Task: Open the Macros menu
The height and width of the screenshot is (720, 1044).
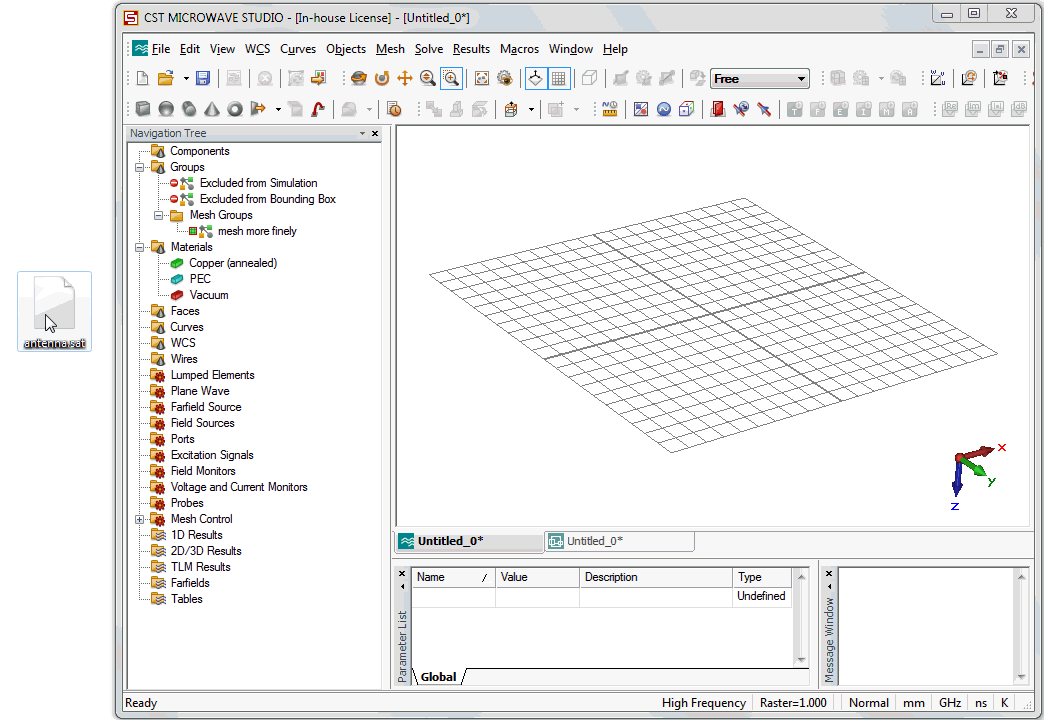Action: 519,49
